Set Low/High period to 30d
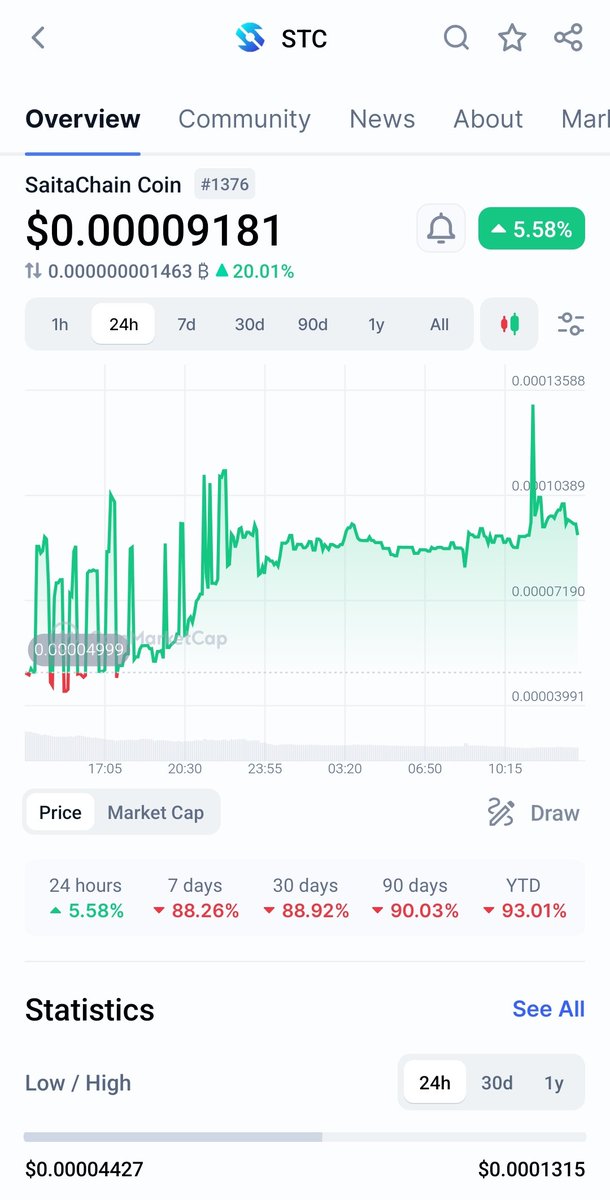This screenshot has width=610, height=1200. [x=497, y=1083]
